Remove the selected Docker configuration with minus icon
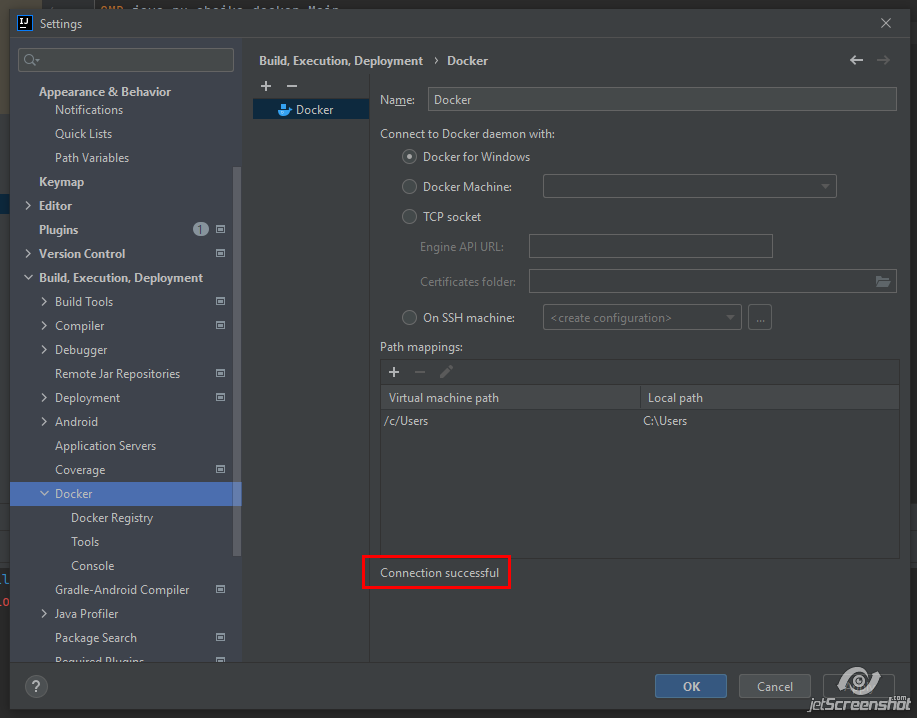 click(x=292, y=86)
